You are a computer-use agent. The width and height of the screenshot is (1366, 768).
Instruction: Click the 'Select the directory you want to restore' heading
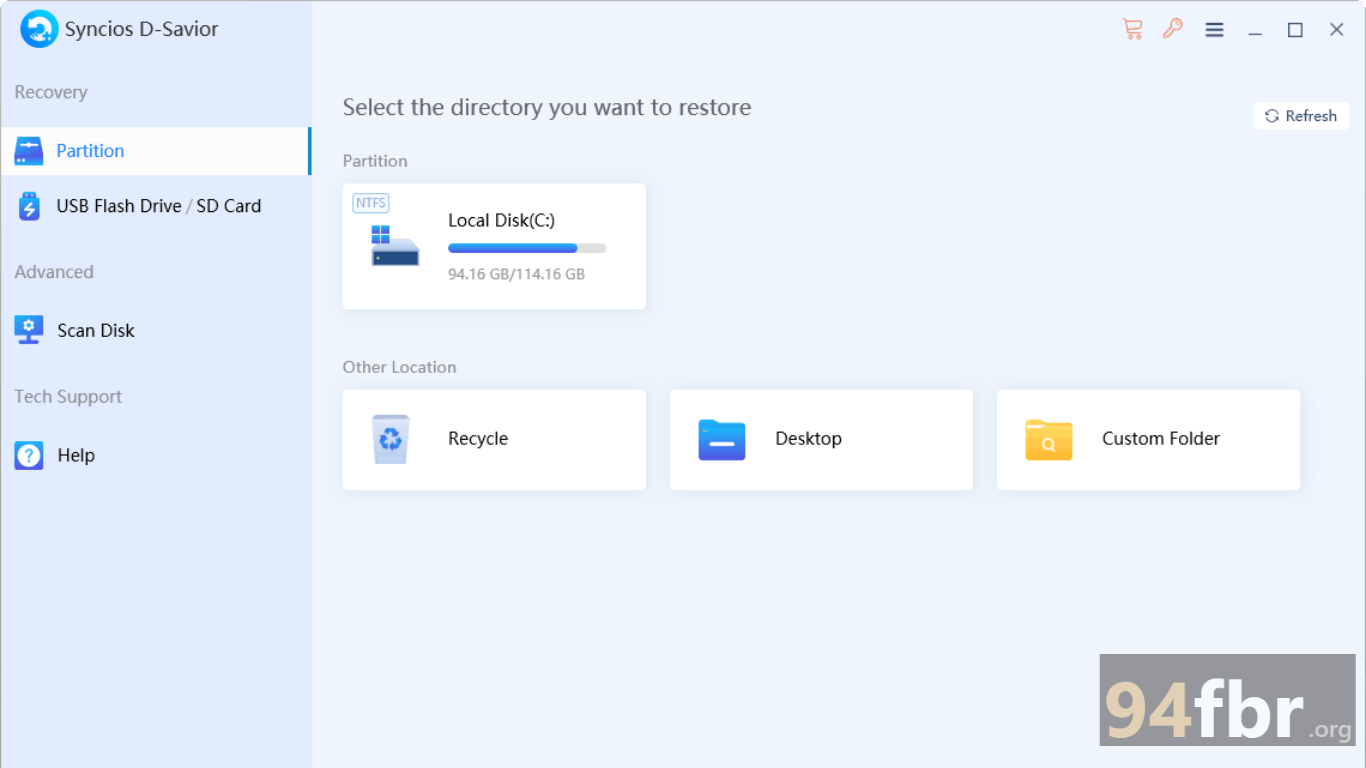tap(547, 108)
